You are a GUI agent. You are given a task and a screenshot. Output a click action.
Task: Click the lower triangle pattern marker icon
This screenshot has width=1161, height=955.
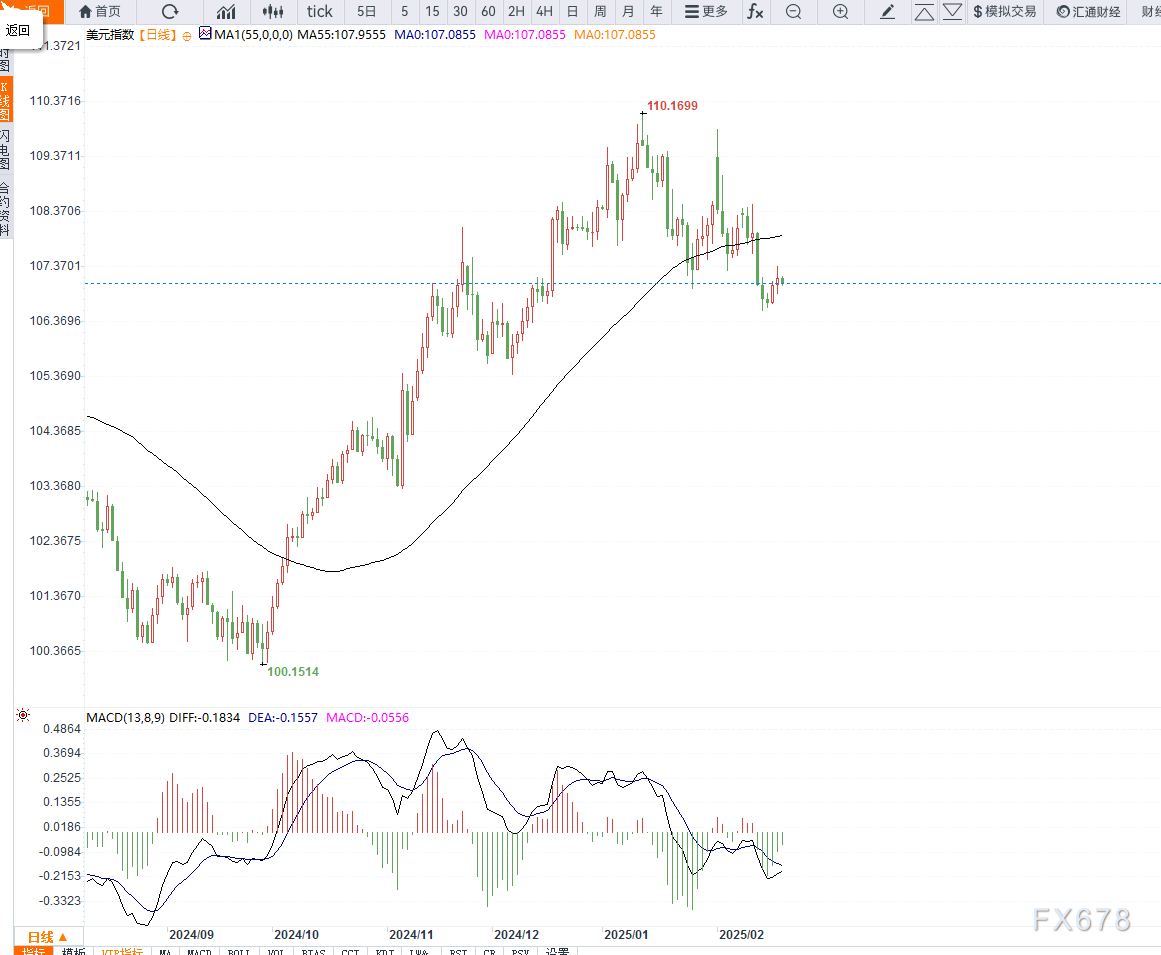(952, 12)
